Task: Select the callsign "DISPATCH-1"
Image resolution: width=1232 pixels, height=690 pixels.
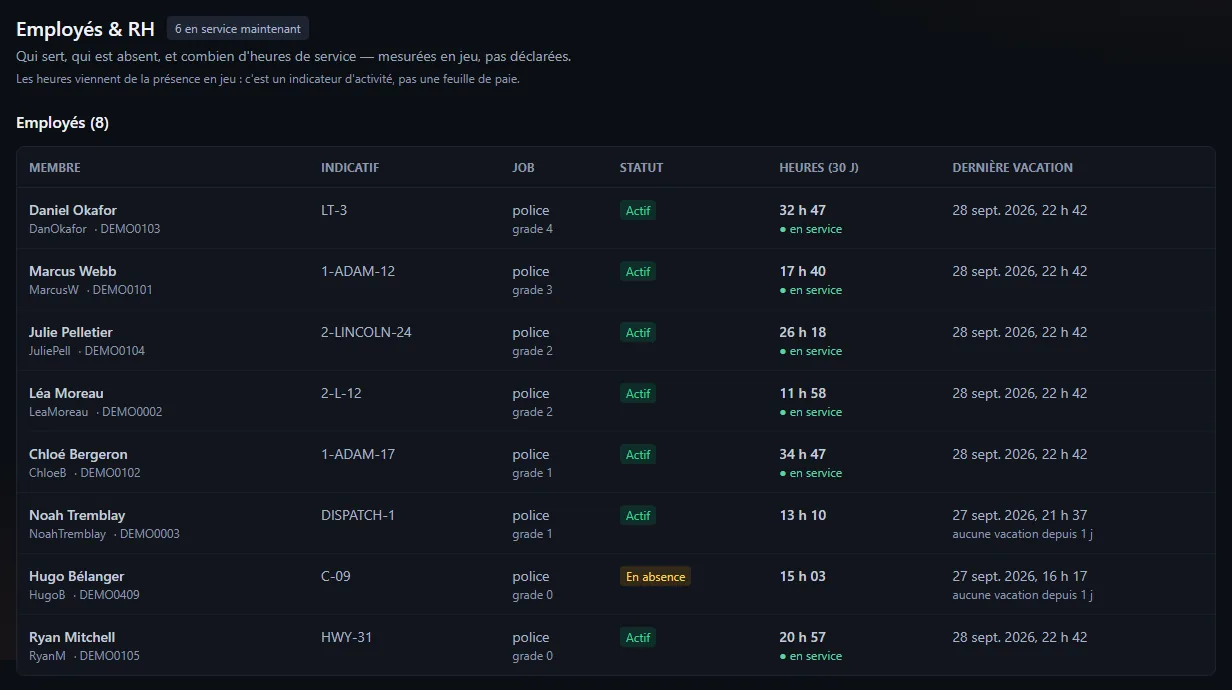Action: click(358, 515)
